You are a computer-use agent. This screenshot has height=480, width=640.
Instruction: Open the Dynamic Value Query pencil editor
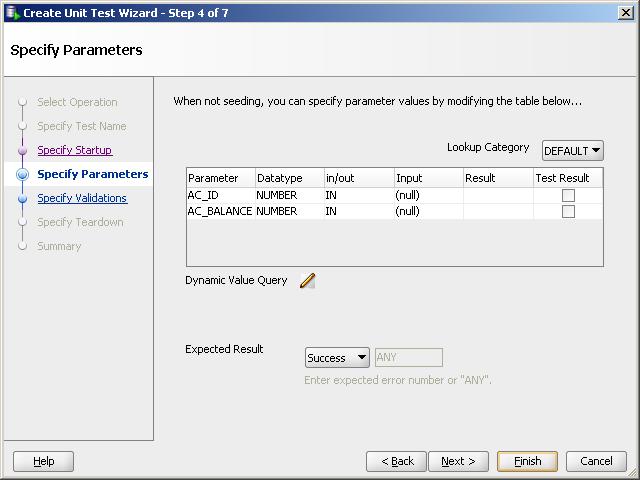[x=307, y=281]
